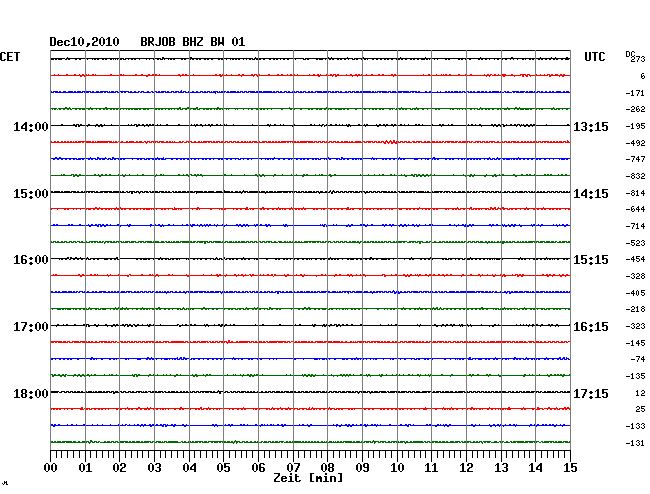The width and height of the screenshot is (650, 494).
Task: Click the DC offset value -454
Action: [635, 259]
